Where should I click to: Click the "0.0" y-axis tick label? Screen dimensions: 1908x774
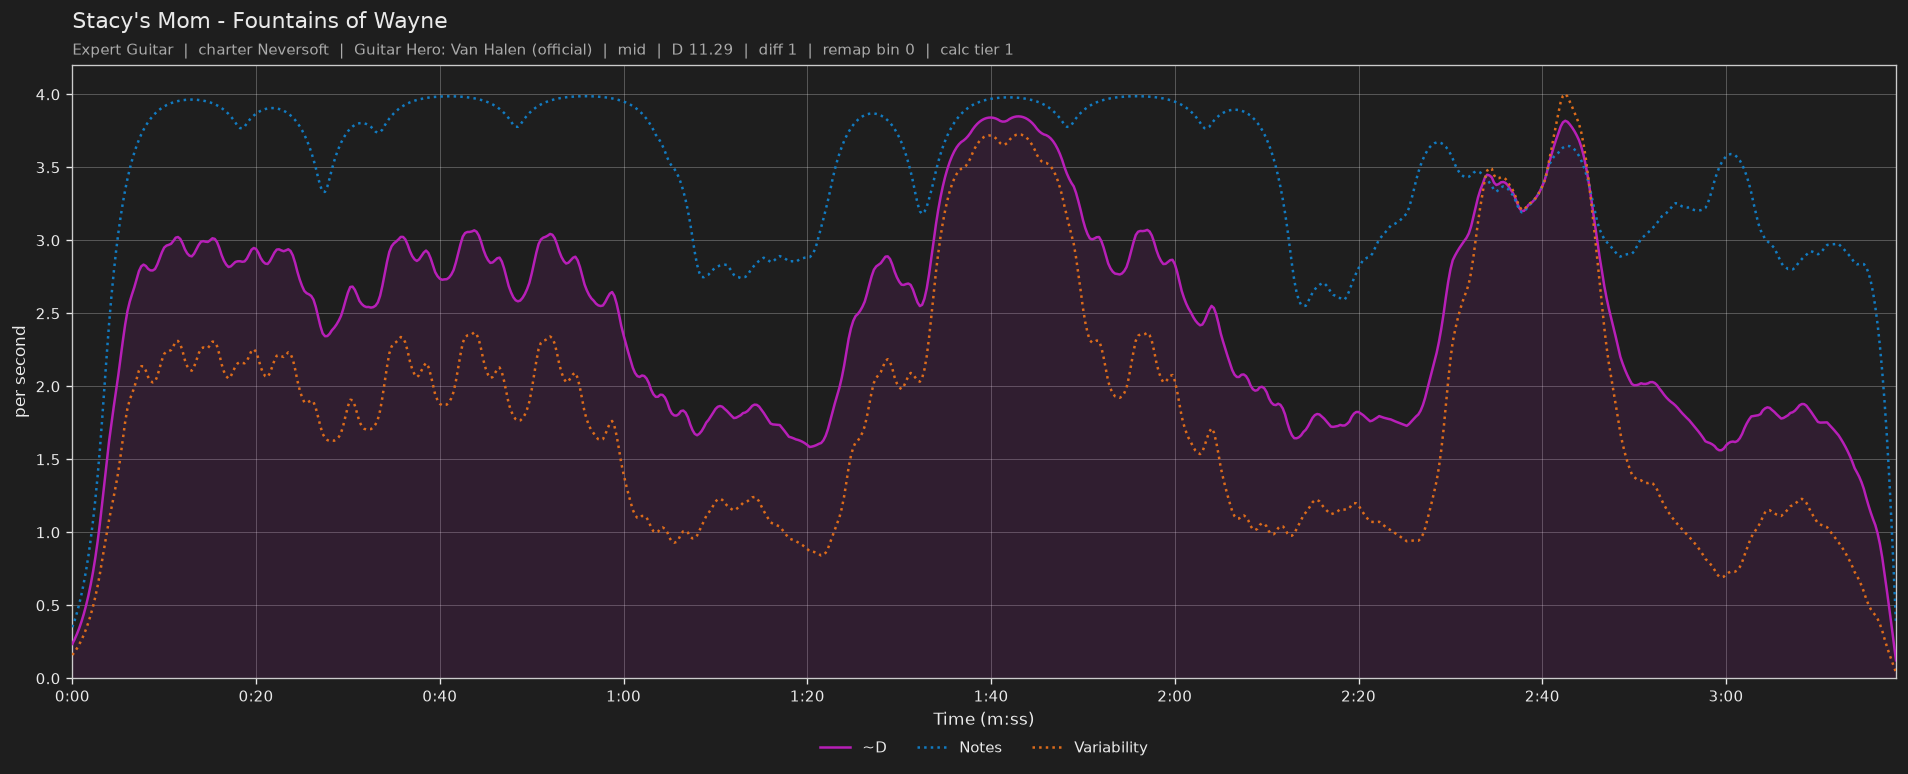(49, 679)
